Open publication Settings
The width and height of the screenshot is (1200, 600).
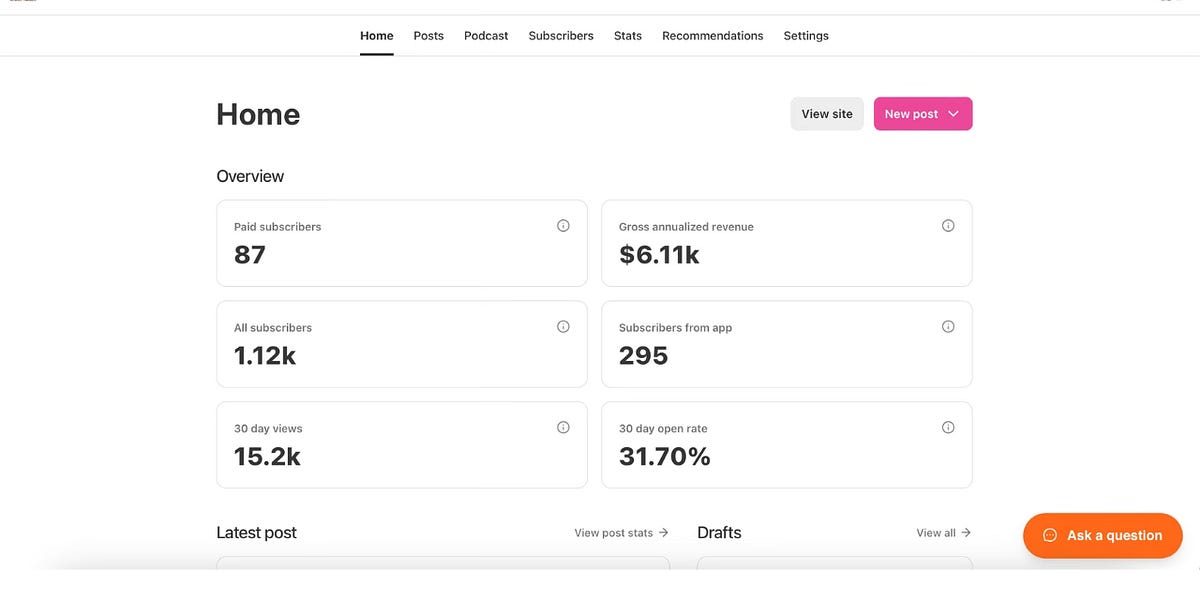point(806,35)
